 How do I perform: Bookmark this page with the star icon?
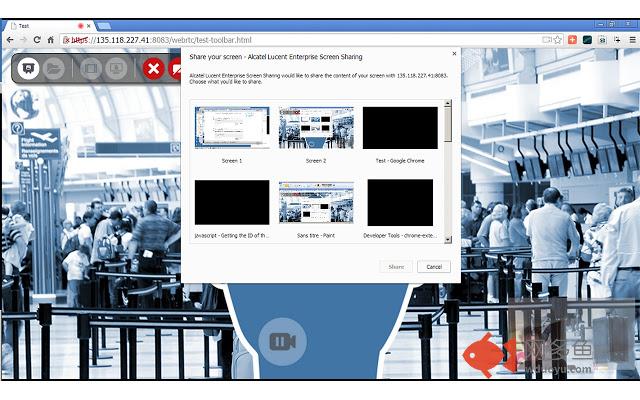pyautogui.click(x=558, y=39)
